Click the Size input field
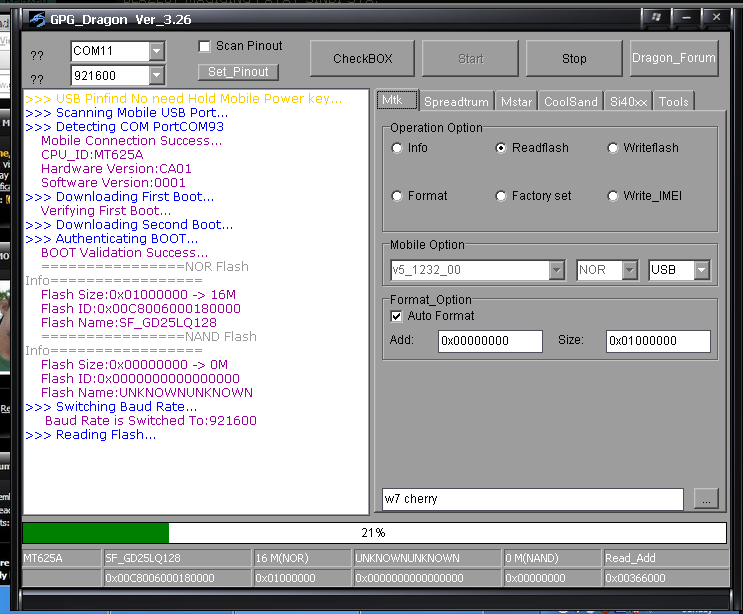Screen dimensions: 743x614 tap(658, 341)
